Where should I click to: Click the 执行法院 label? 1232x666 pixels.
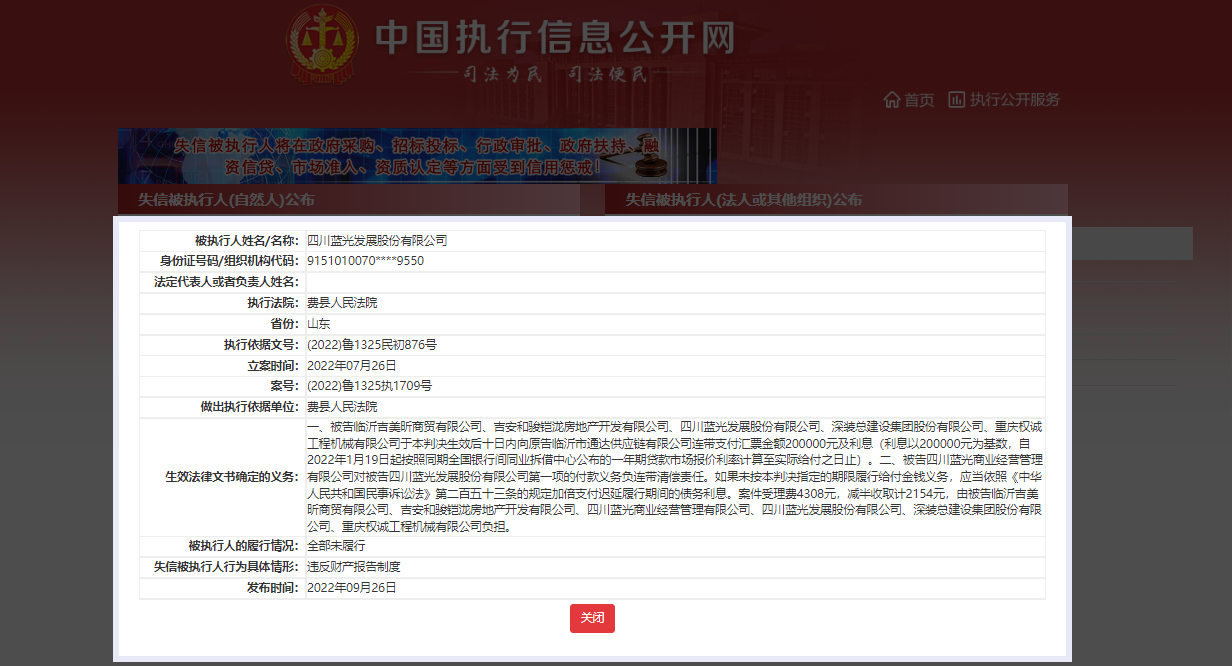274,302
